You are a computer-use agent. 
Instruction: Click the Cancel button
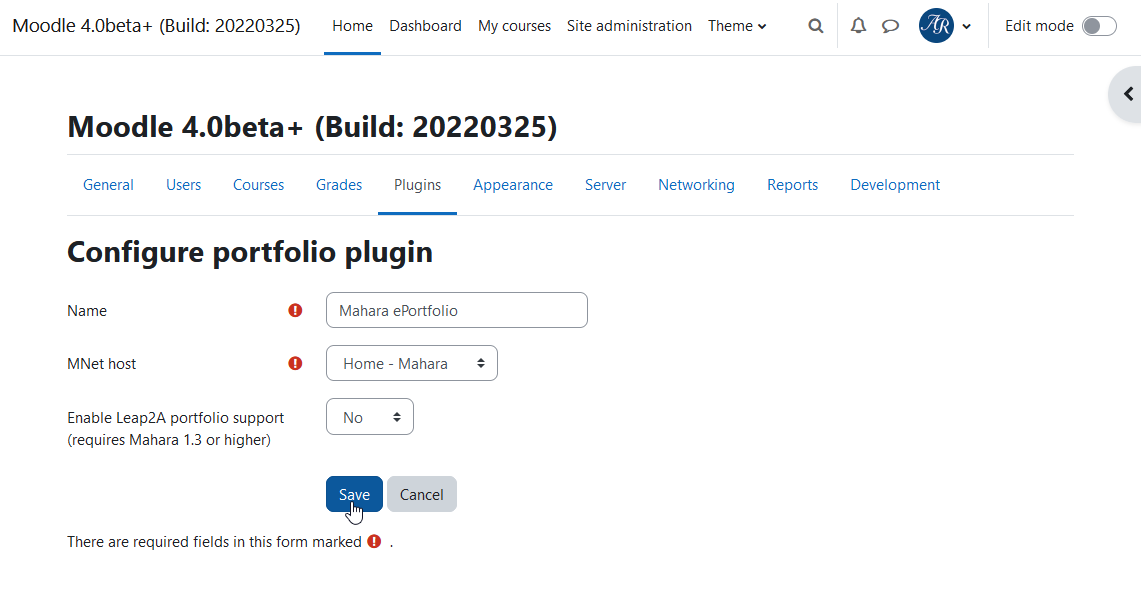coord(421,494)
